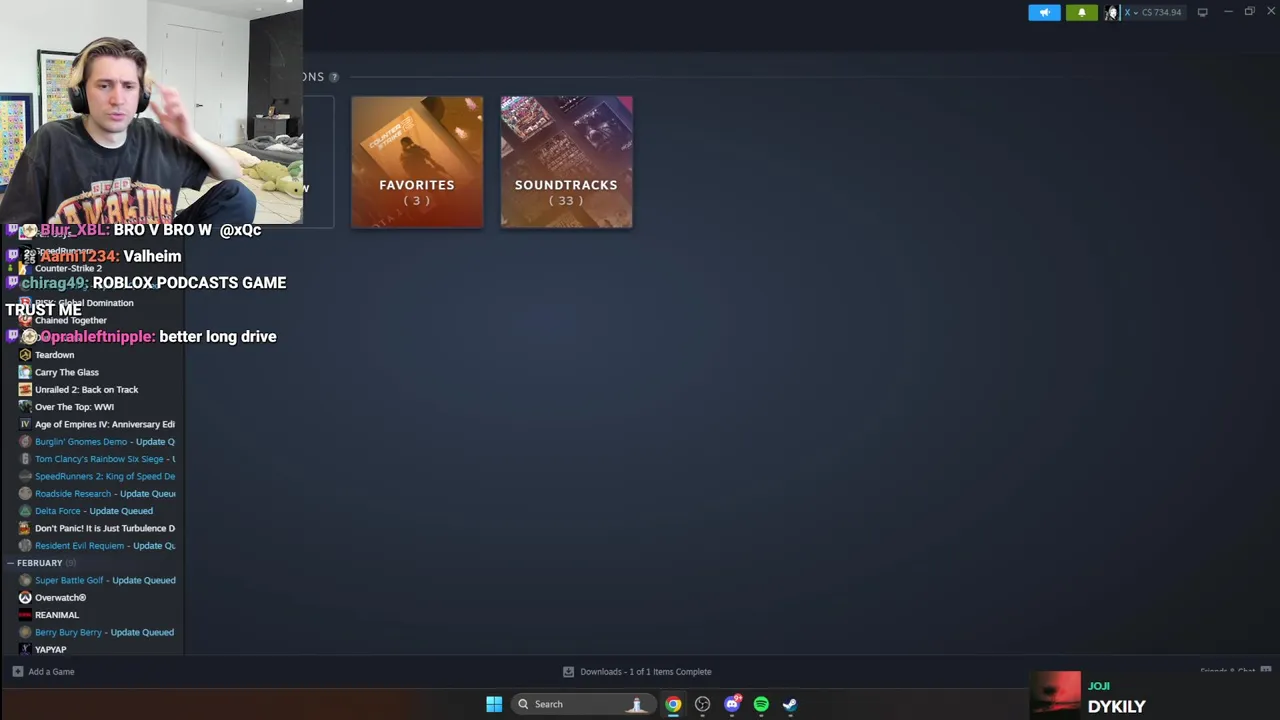1280x720 pixels.
Task: Open the Favorites collection tile
Action: tap(417, 162)
